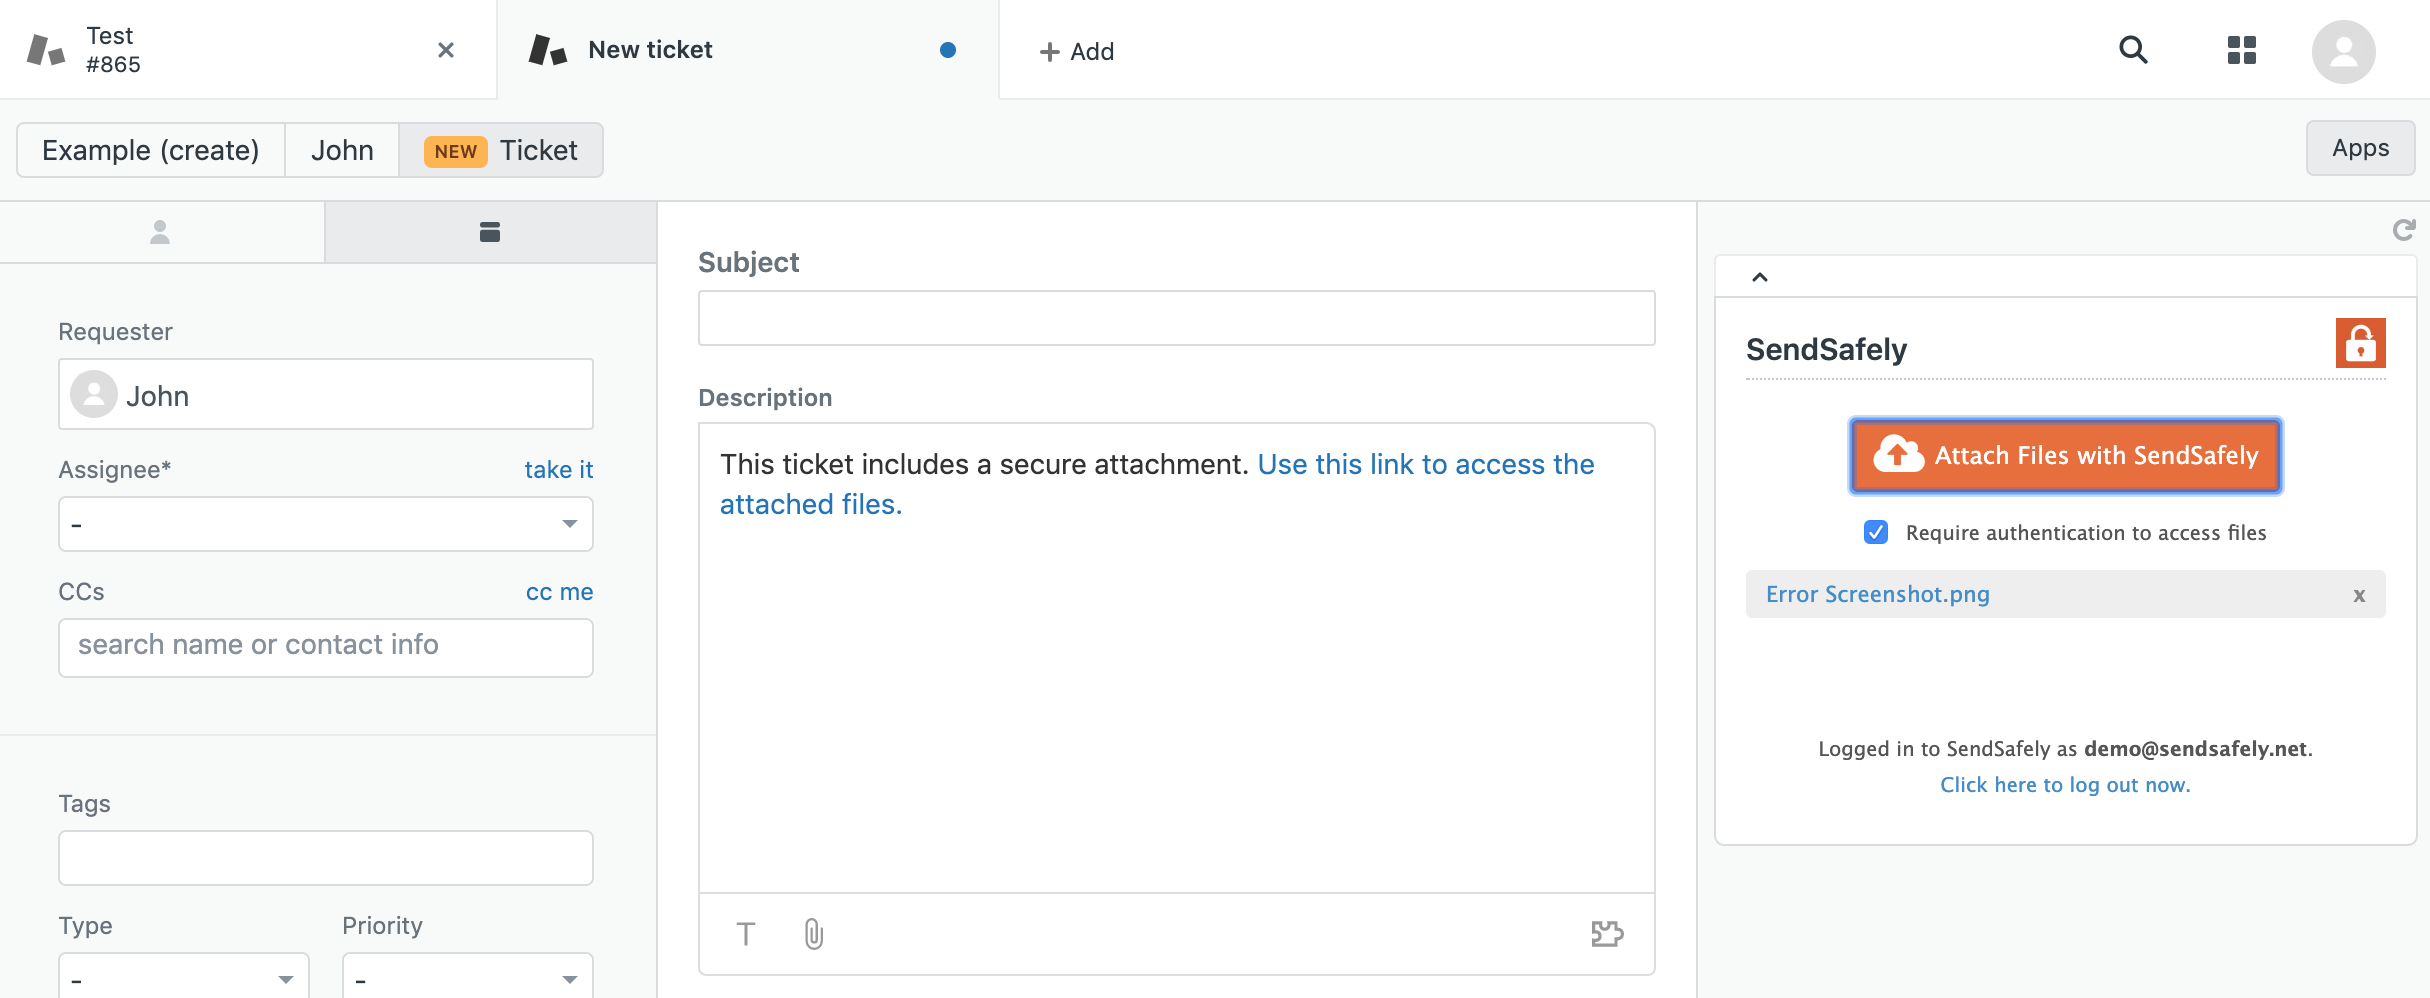Switch to the Test #865 tab
Viewport: 2430px width, 998px height.
pos(110,49)
